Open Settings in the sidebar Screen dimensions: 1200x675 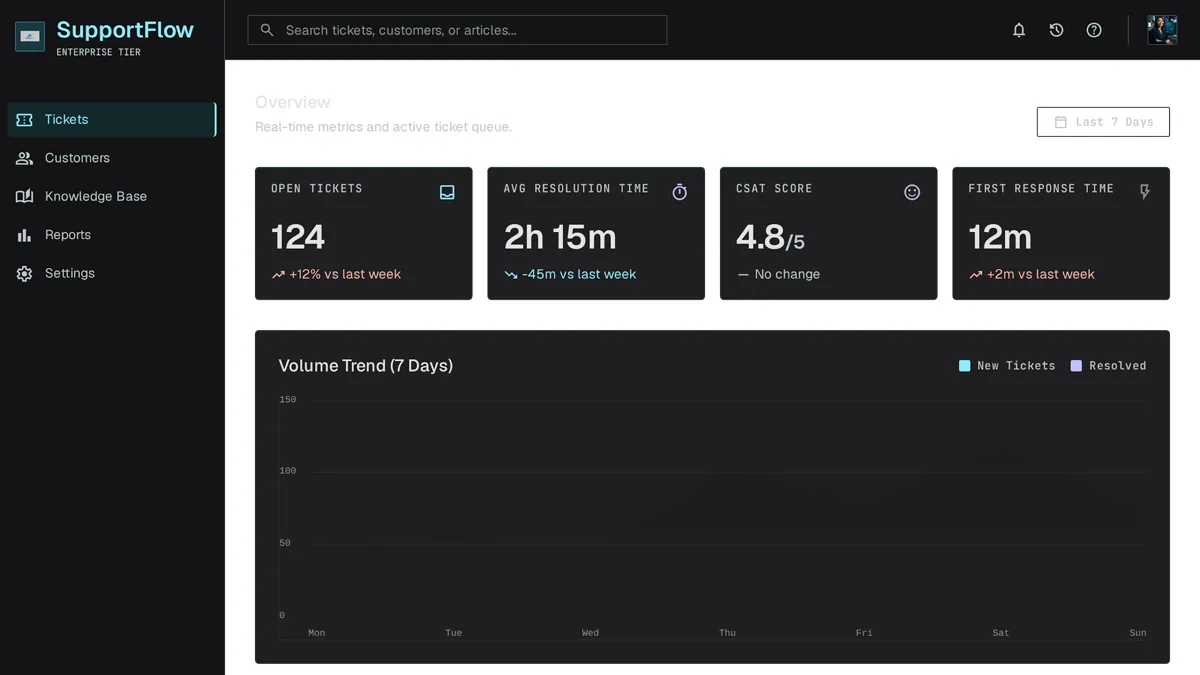[x=112, y=273]
